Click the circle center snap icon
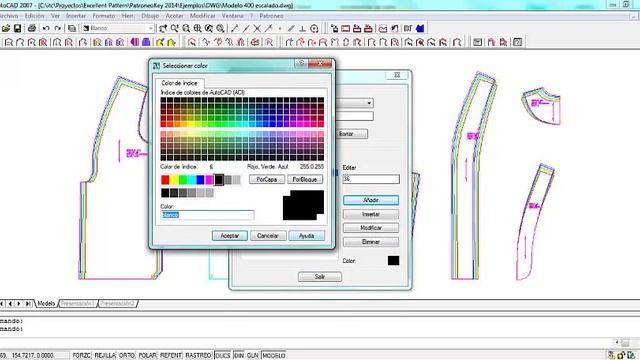The image size is (640, 360). (314, 28)
